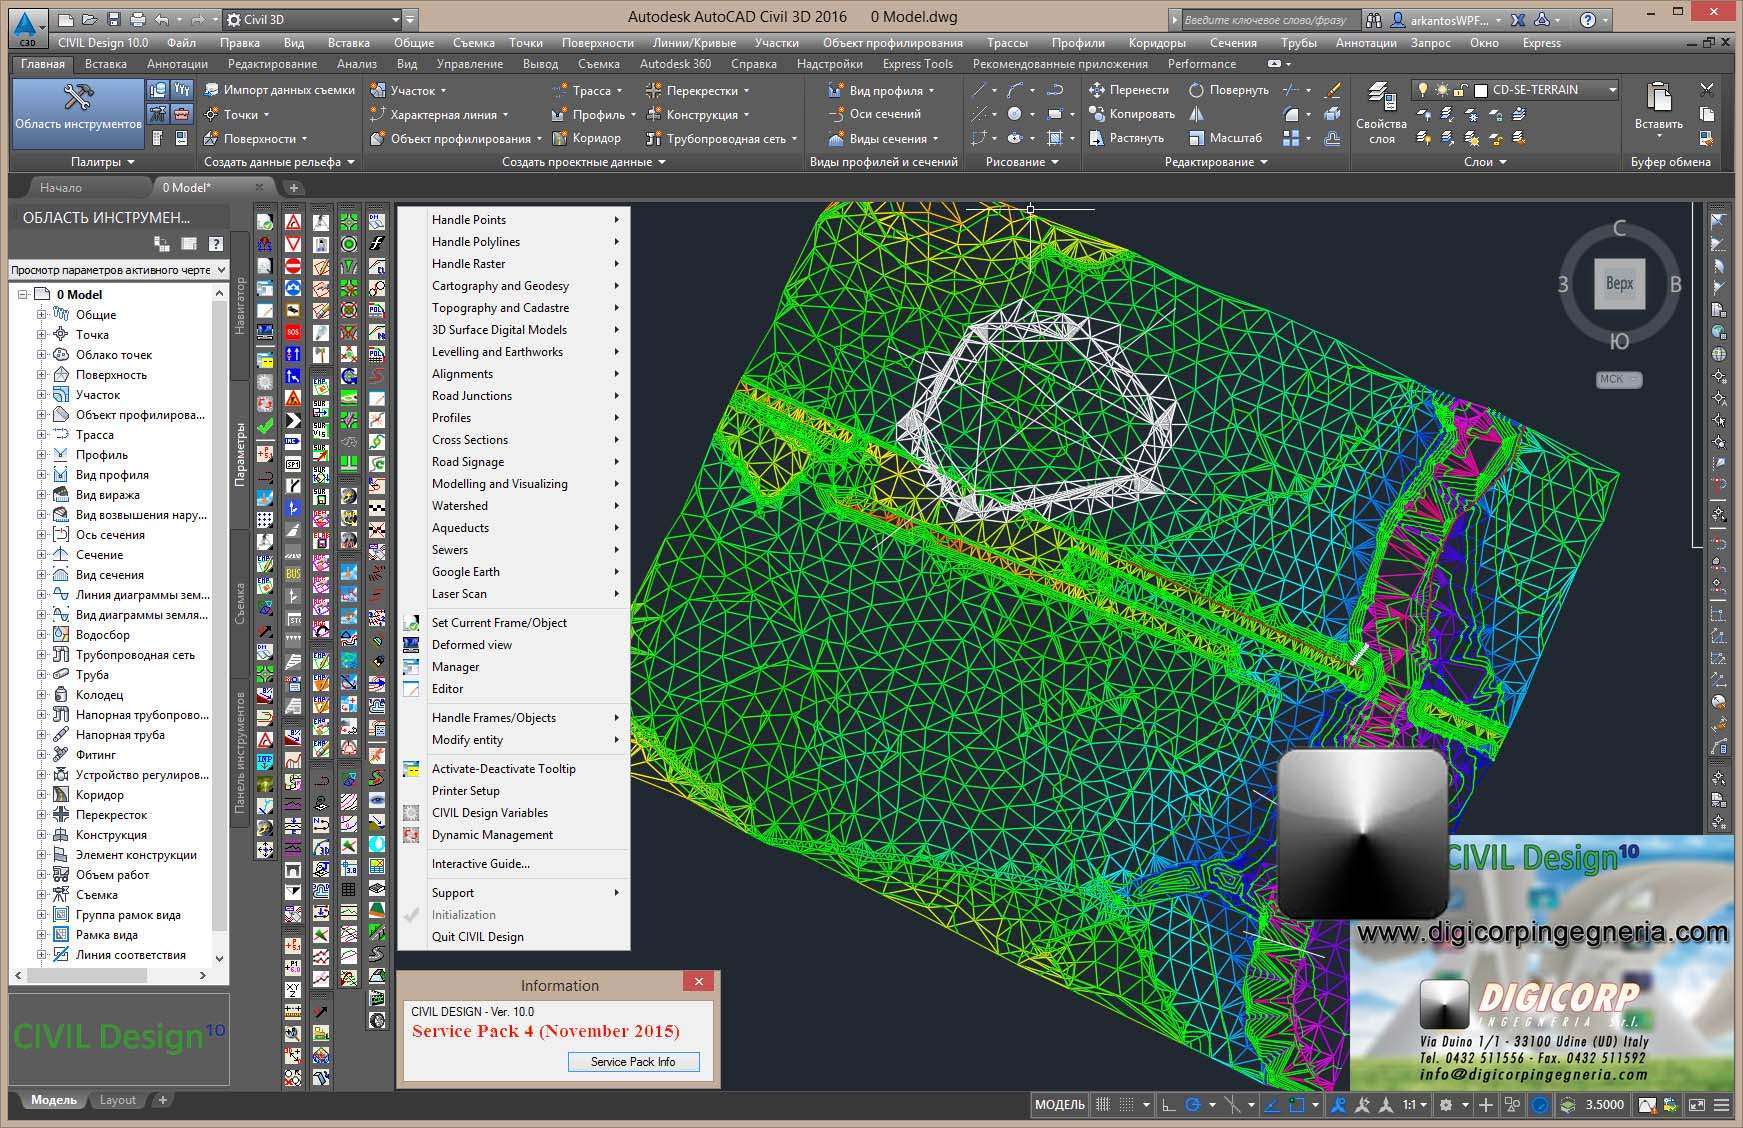Switch to the Аннотации ribbon tab

coord(177,64)
